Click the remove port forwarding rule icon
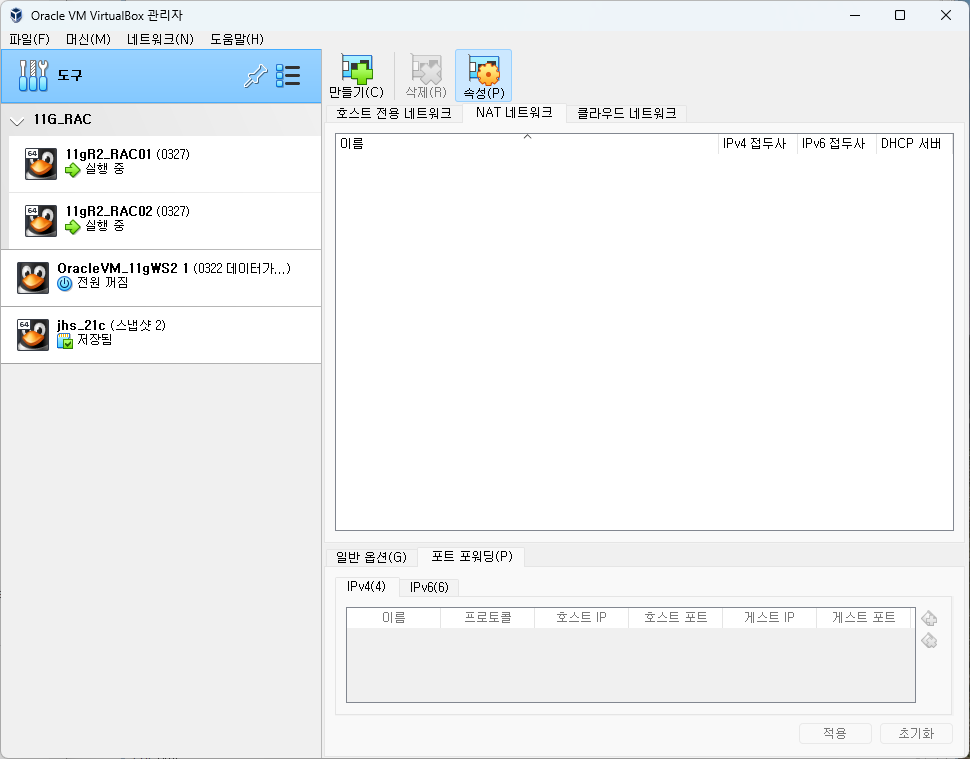Image resolution: width=970 pixels, height=759 pixels. [x=929, y=641]
